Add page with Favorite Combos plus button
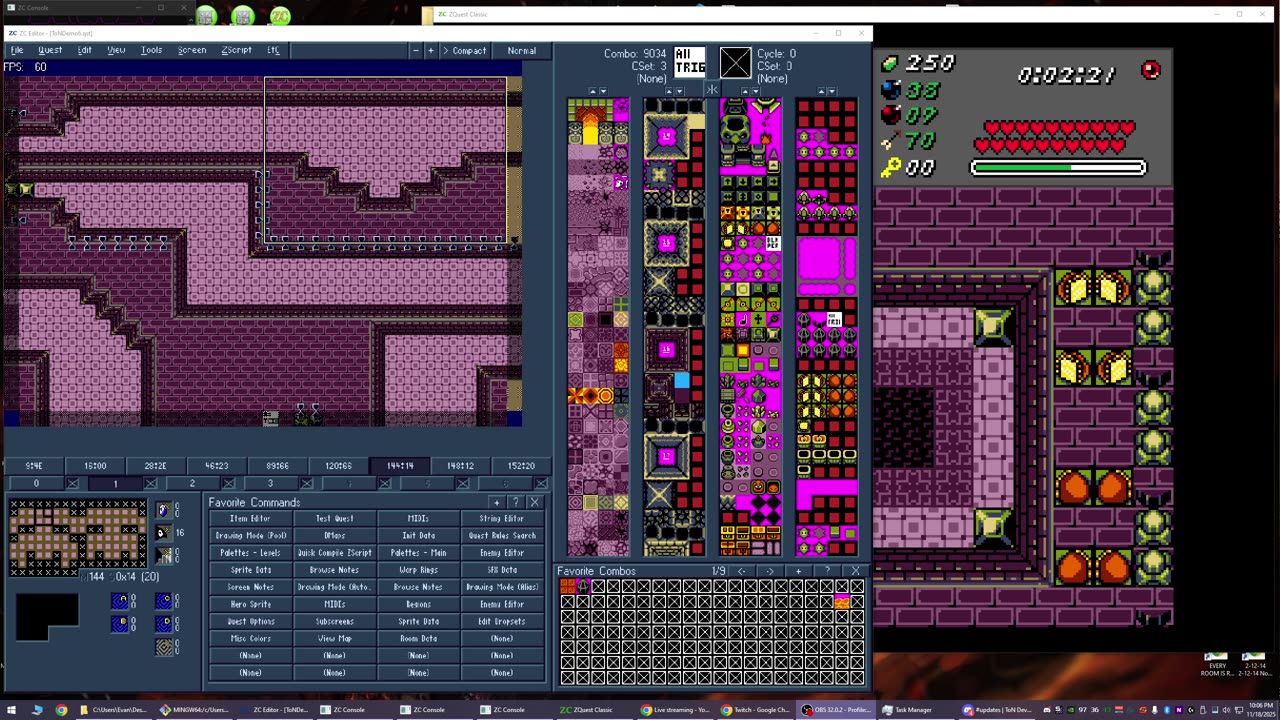 [798, 571]
